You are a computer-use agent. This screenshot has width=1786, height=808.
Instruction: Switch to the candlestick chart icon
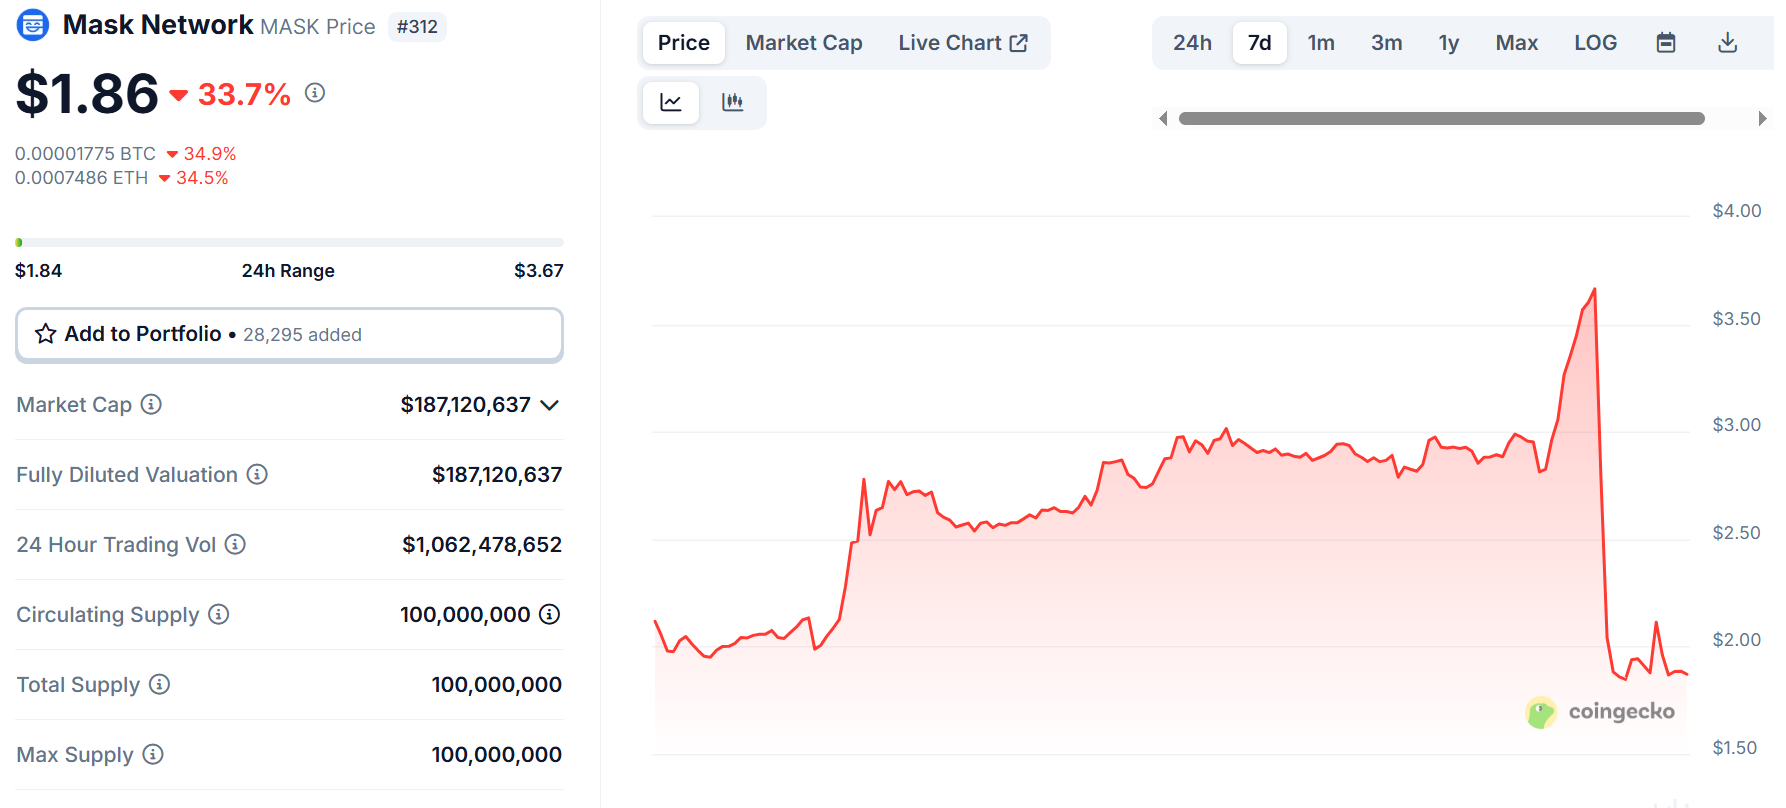coord(732,102)
